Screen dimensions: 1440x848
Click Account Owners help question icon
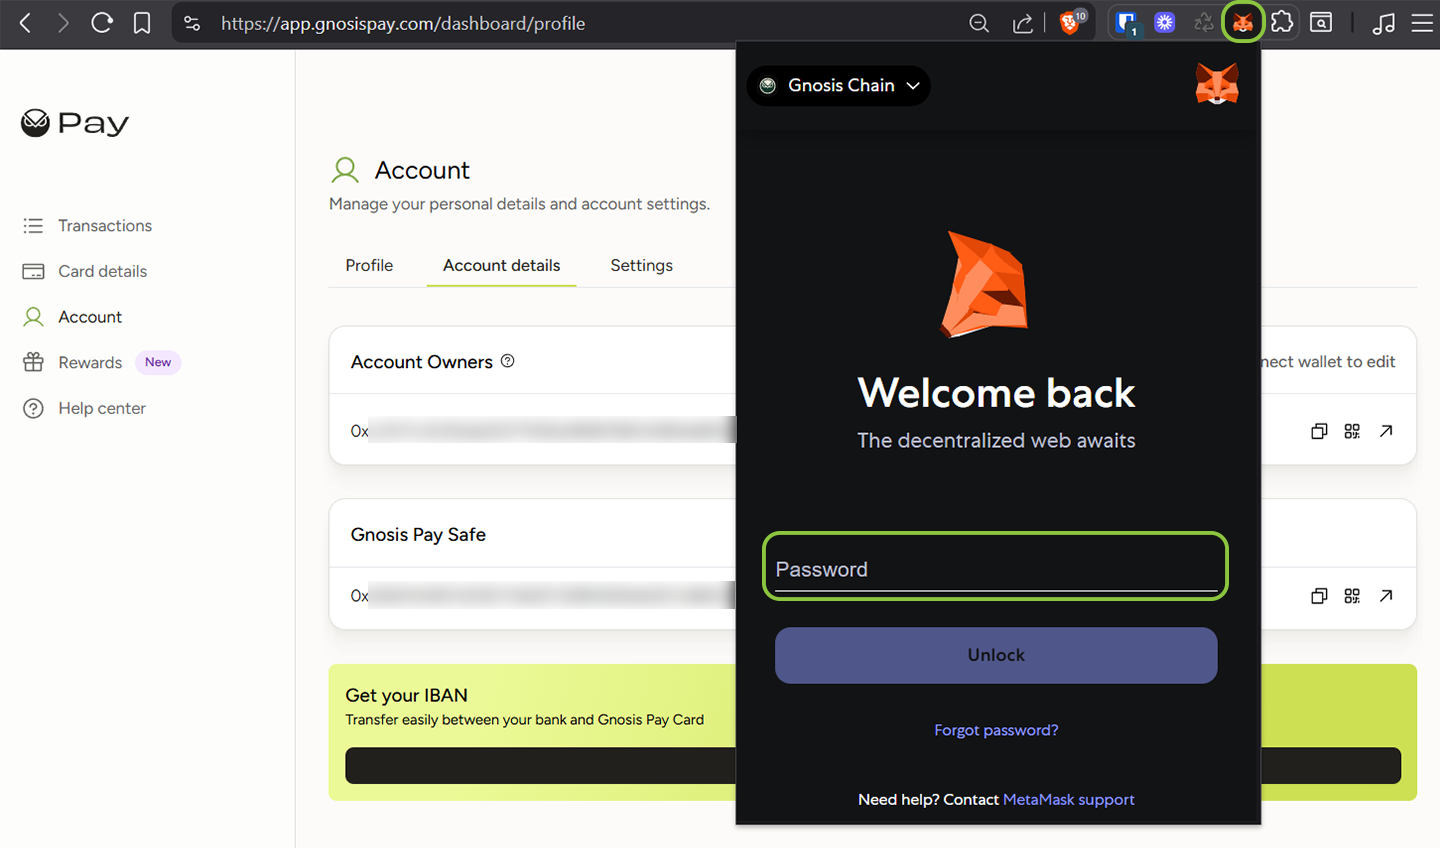pos(507,361)
